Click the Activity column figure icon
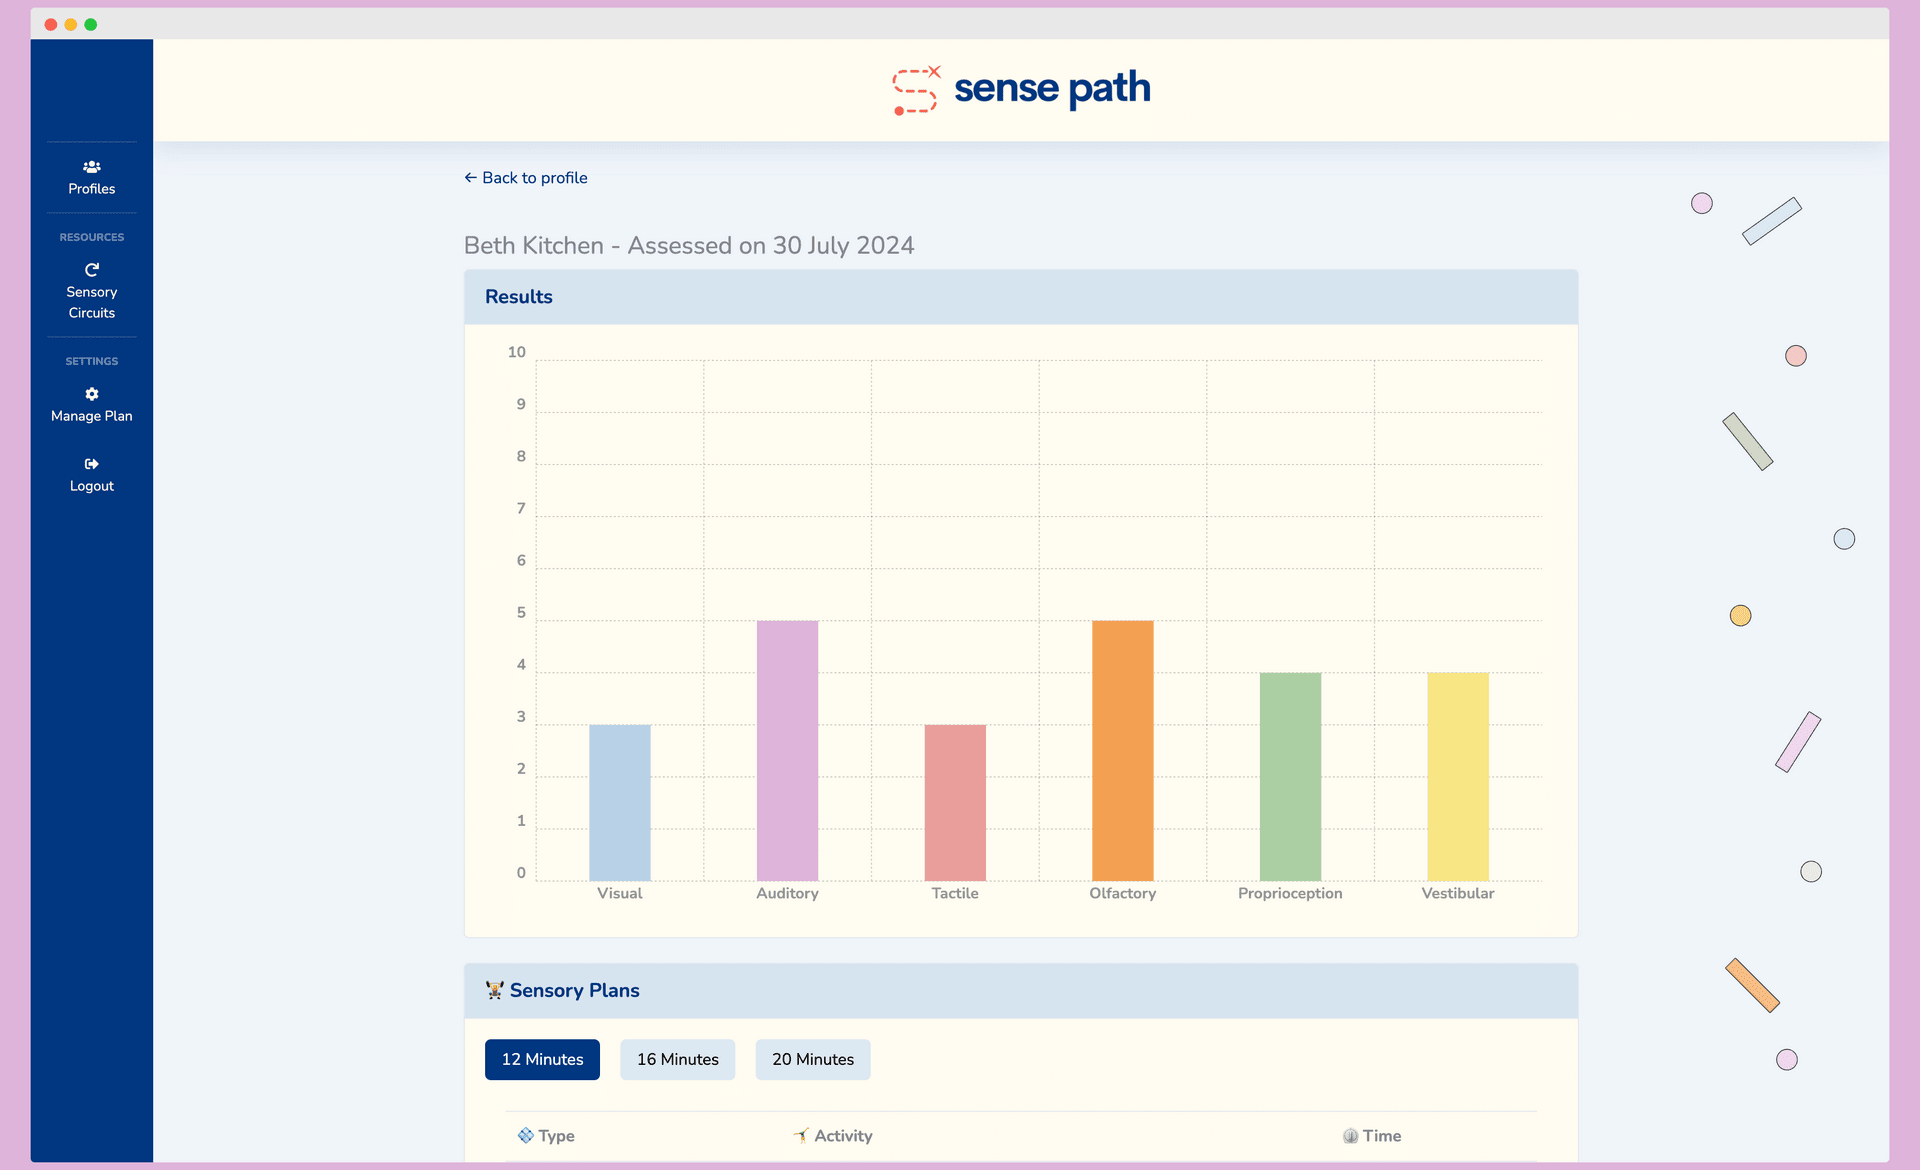The width and height of the screenshot is (1920, 1170). click(x=801, y=1135)
